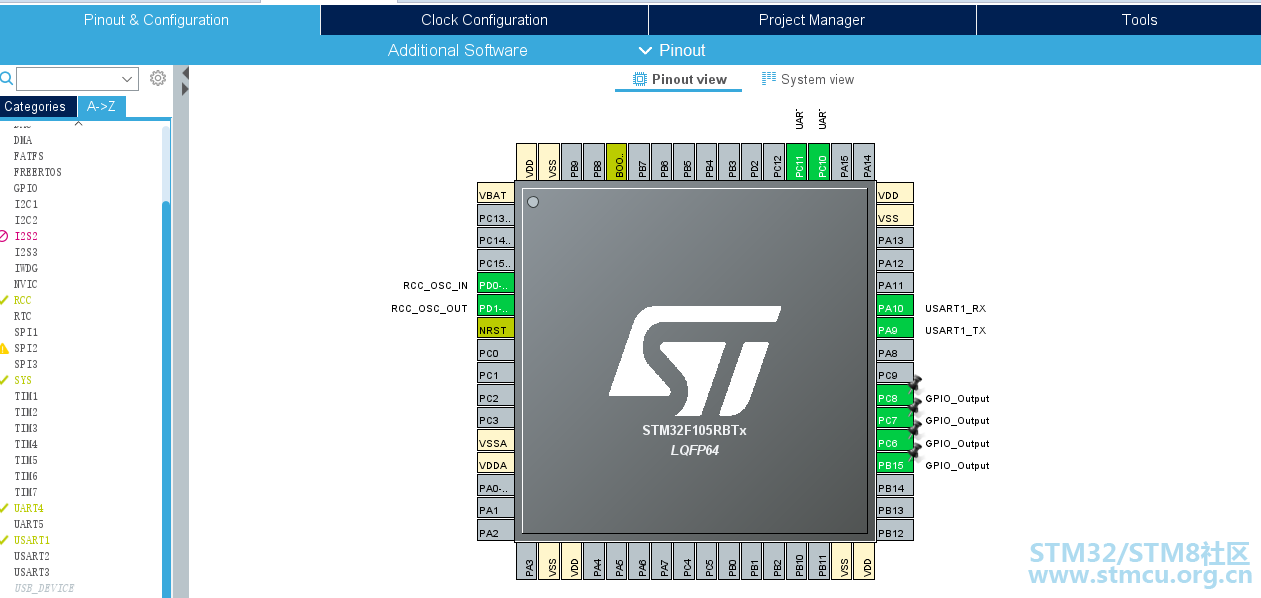
Task: Click the peripheral list vertical scrollbar
Action: pos(166,360)
